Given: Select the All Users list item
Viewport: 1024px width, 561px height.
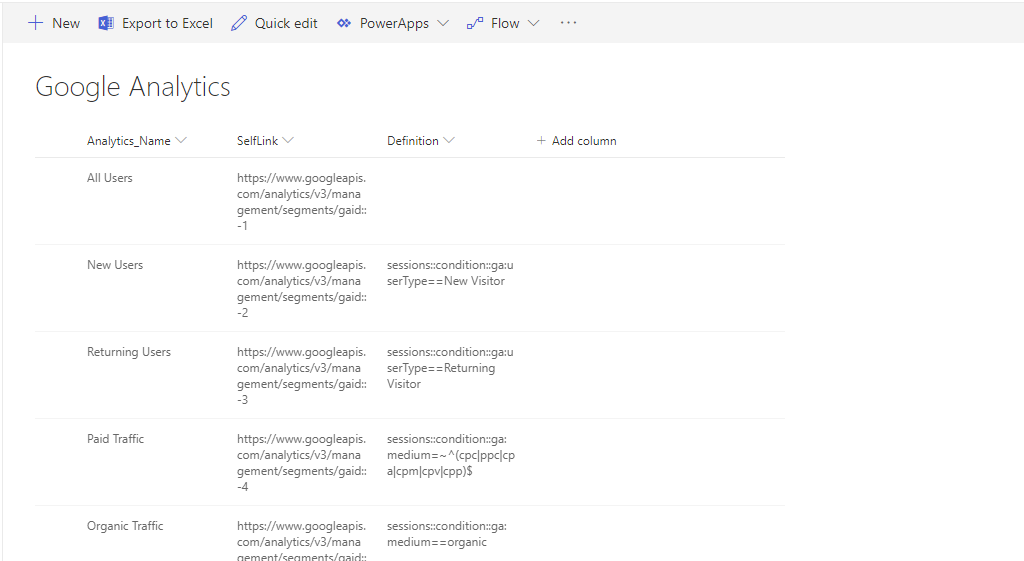Looking at the screenshot, I should click(x=110, y=178).
